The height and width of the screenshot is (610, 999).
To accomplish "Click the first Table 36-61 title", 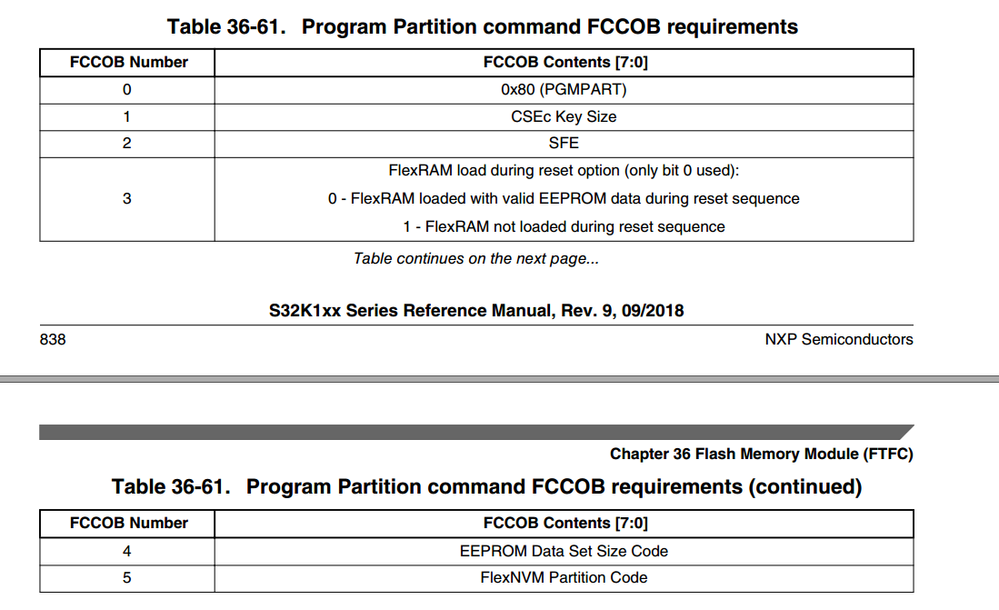I will (482, 26).
